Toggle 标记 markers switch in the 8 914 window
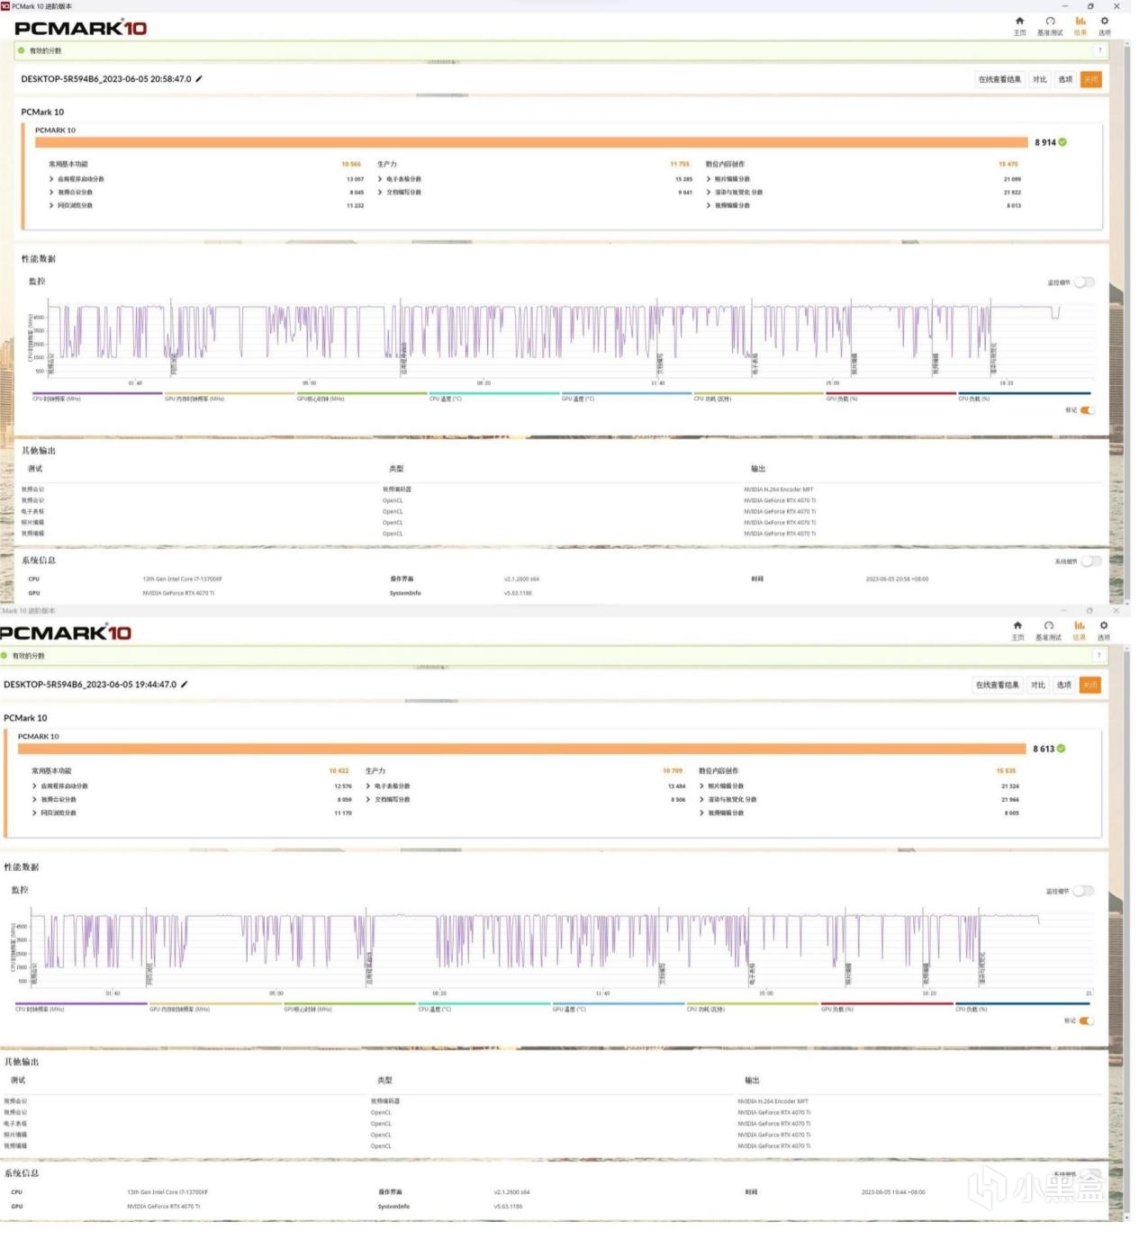This screenshot has width=1139, height=1239. 1087,410
